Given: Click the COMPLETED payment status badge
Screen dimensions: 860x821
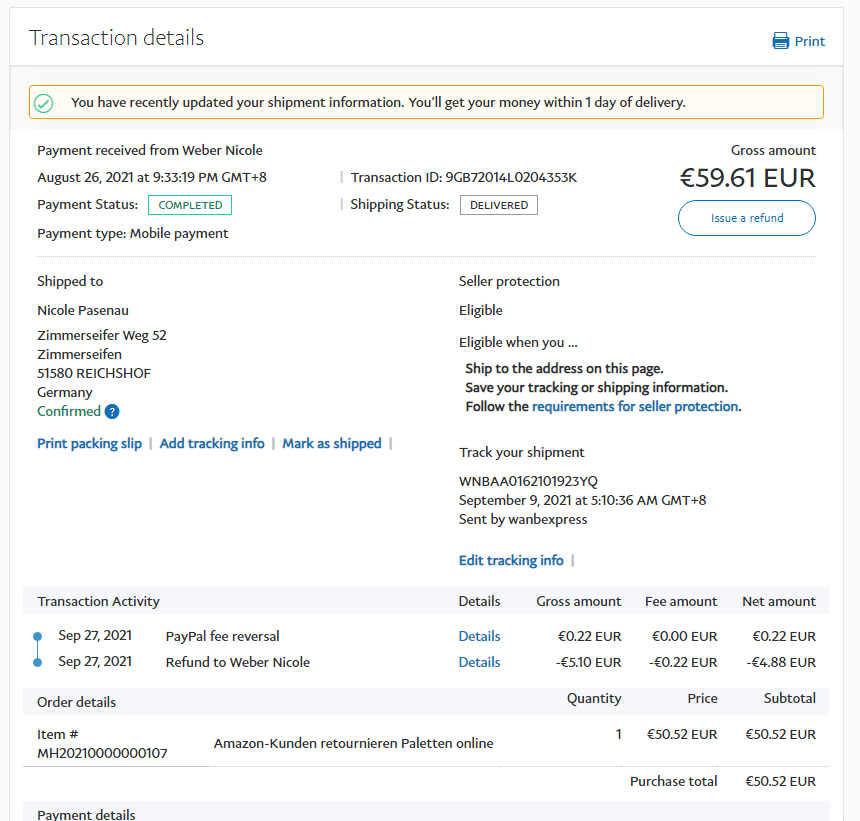Looking at the screenshot, I should point(190,205).
